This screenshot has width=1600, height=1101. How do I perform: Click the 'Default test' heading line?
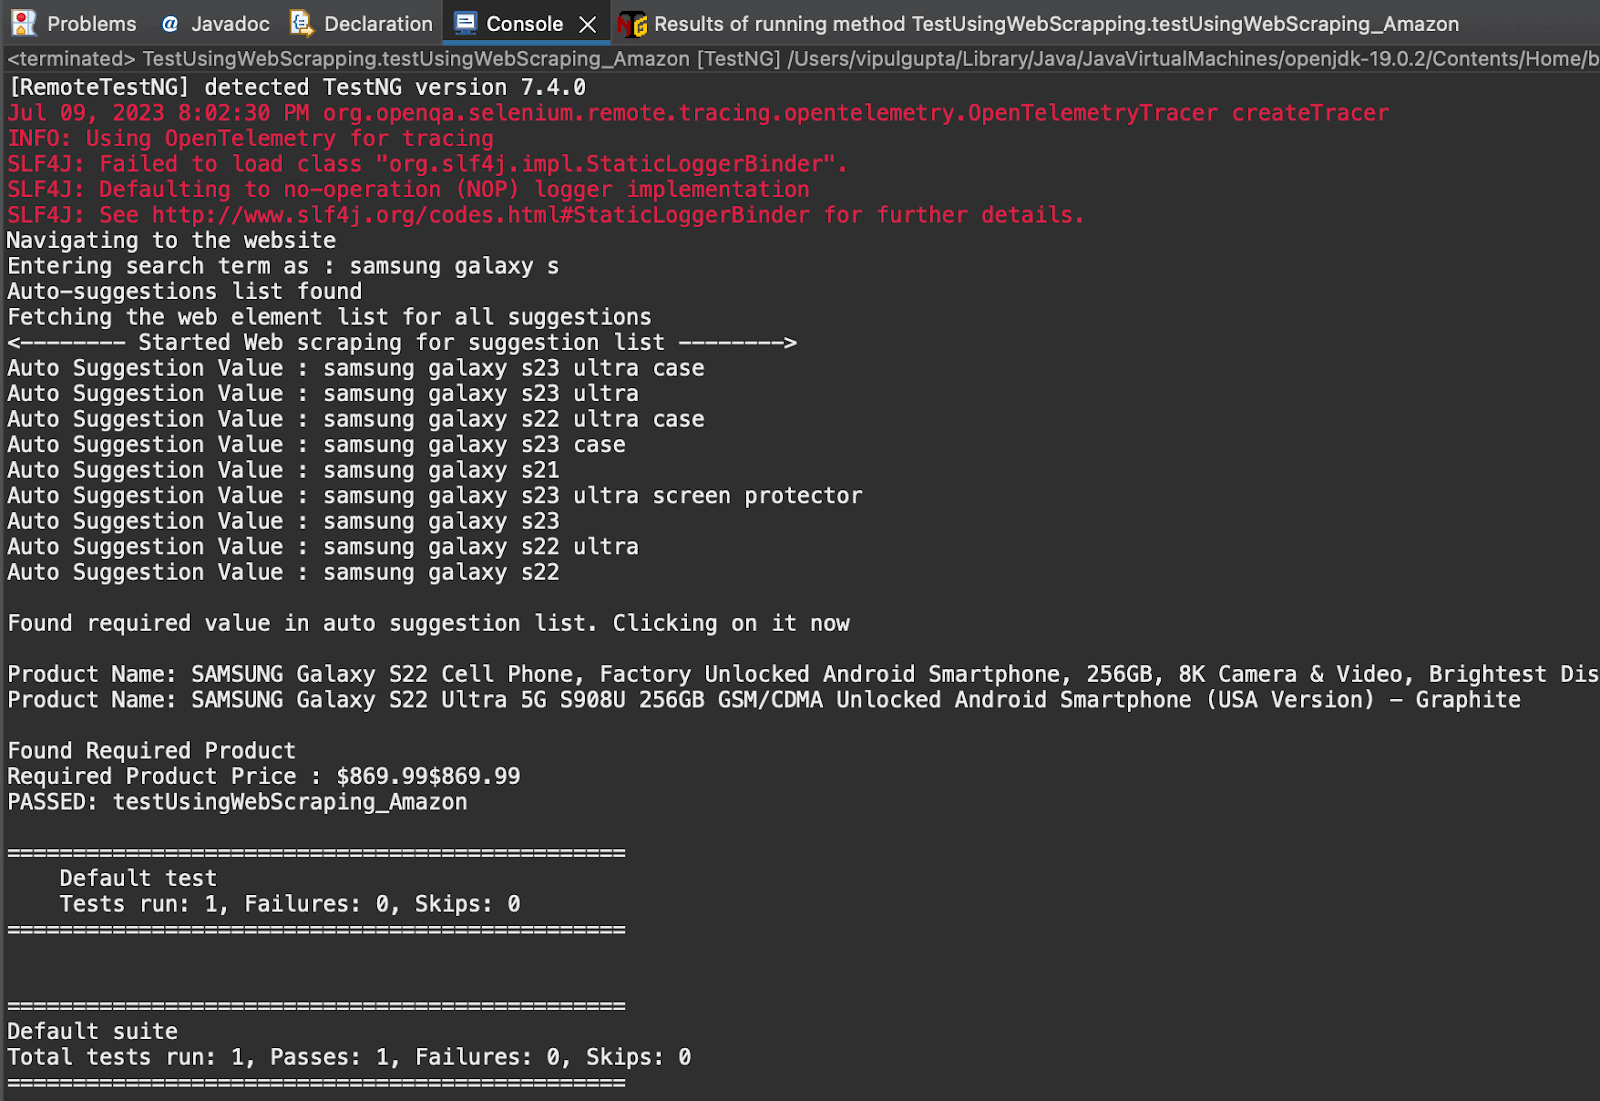point(138,878)
